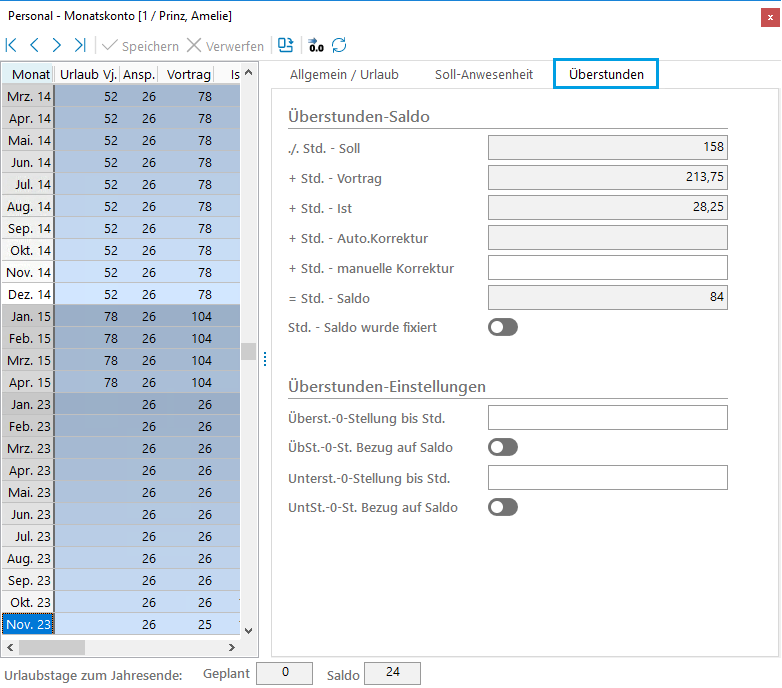
Task: Go to the previous record arrow
Action: tap(35, 46)
